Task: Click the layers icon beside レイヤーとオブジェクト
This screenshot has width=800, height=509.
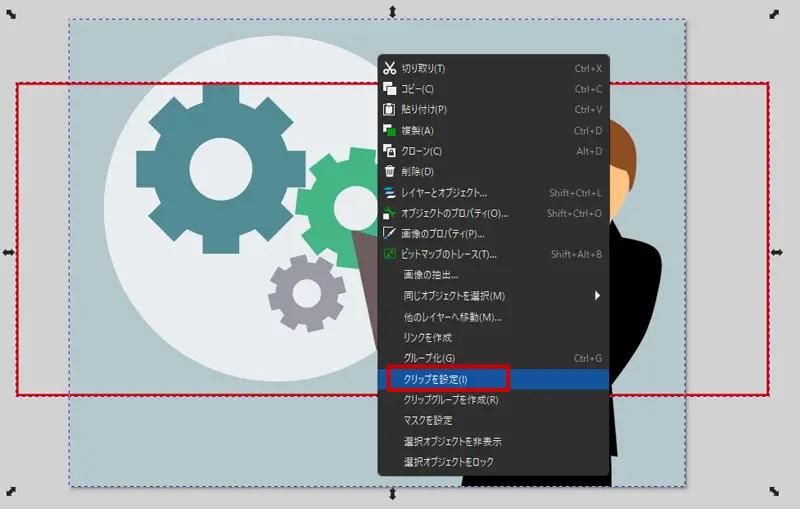Action: (390, 193)
